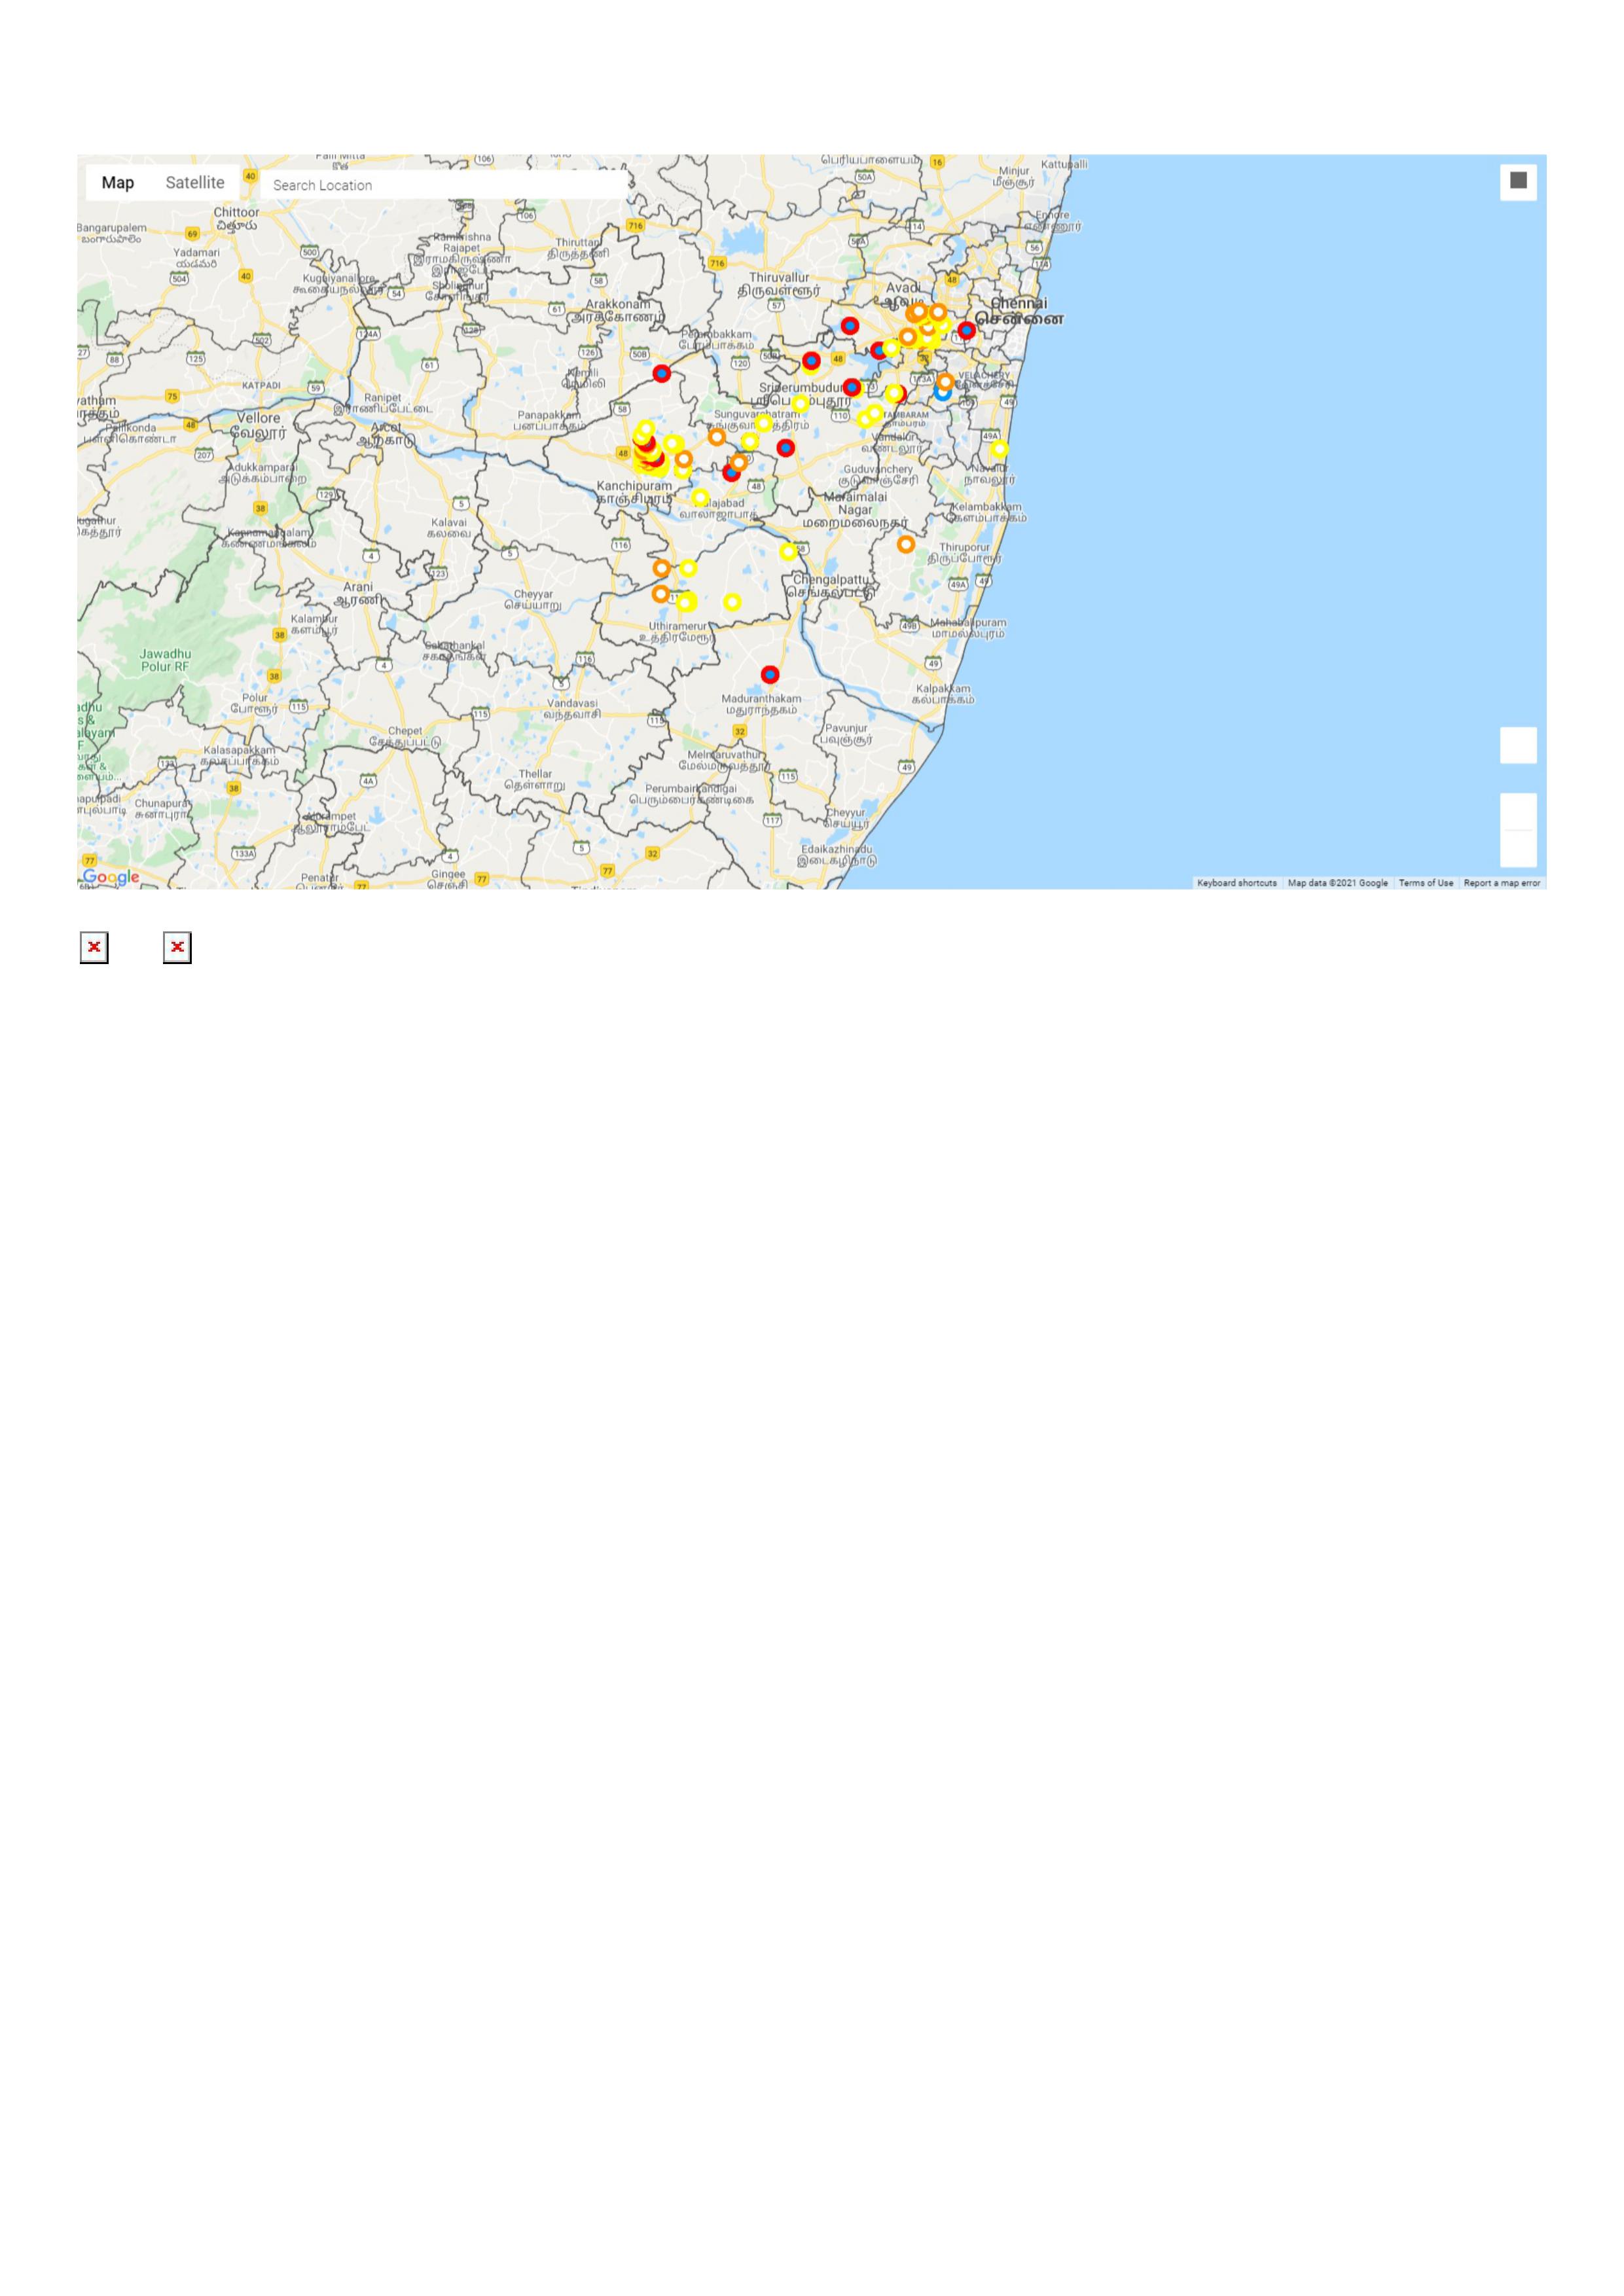Click the broken image icon at far left below map
The height and width of the screenshot is (2296, 1624).
(x=94, y=948)
